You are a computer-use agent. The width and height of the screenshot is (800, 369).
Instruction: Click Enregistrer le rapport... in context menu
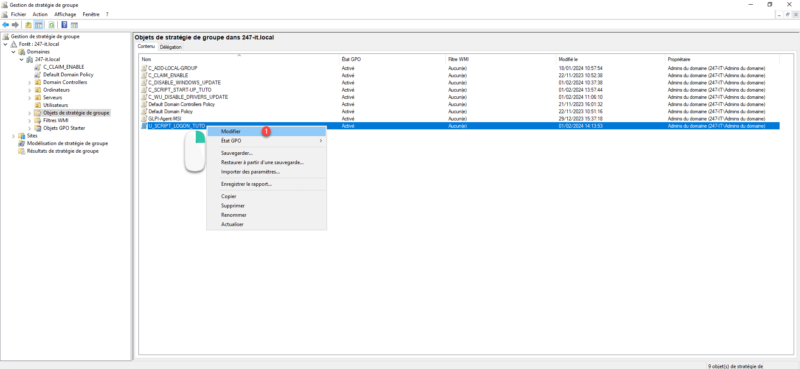pyautogui.click(x=266, y=184)
